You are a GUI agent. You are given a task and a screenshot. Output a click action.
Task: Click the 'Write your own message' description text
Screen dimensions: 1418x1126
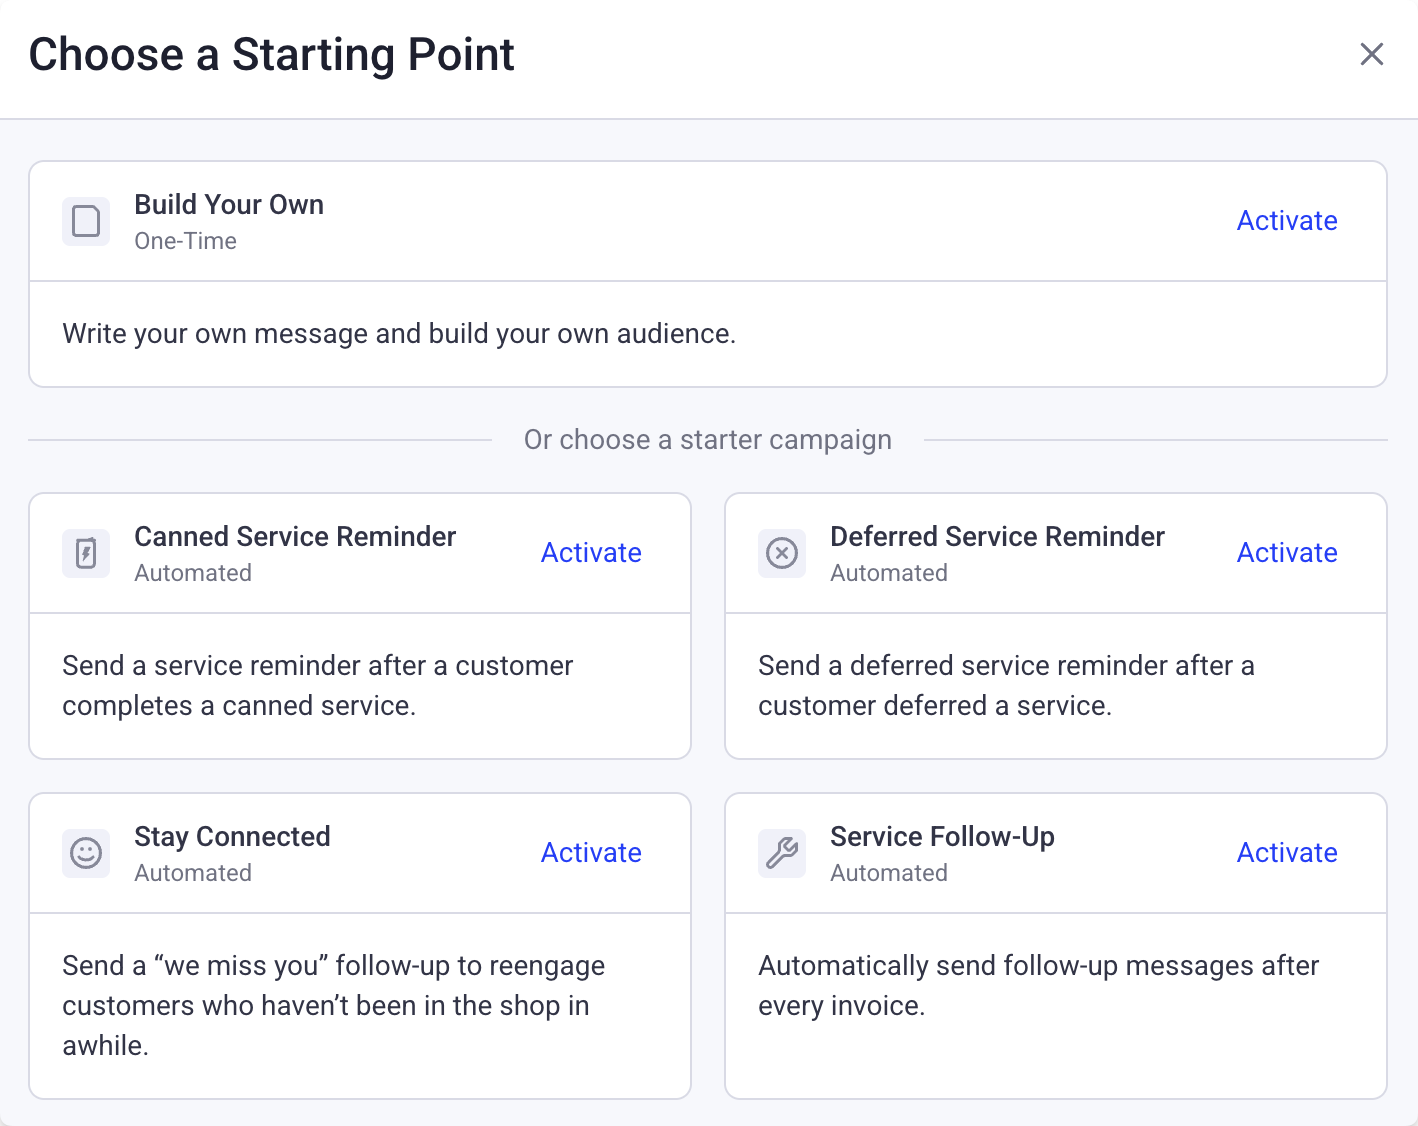tap(399, 334)
